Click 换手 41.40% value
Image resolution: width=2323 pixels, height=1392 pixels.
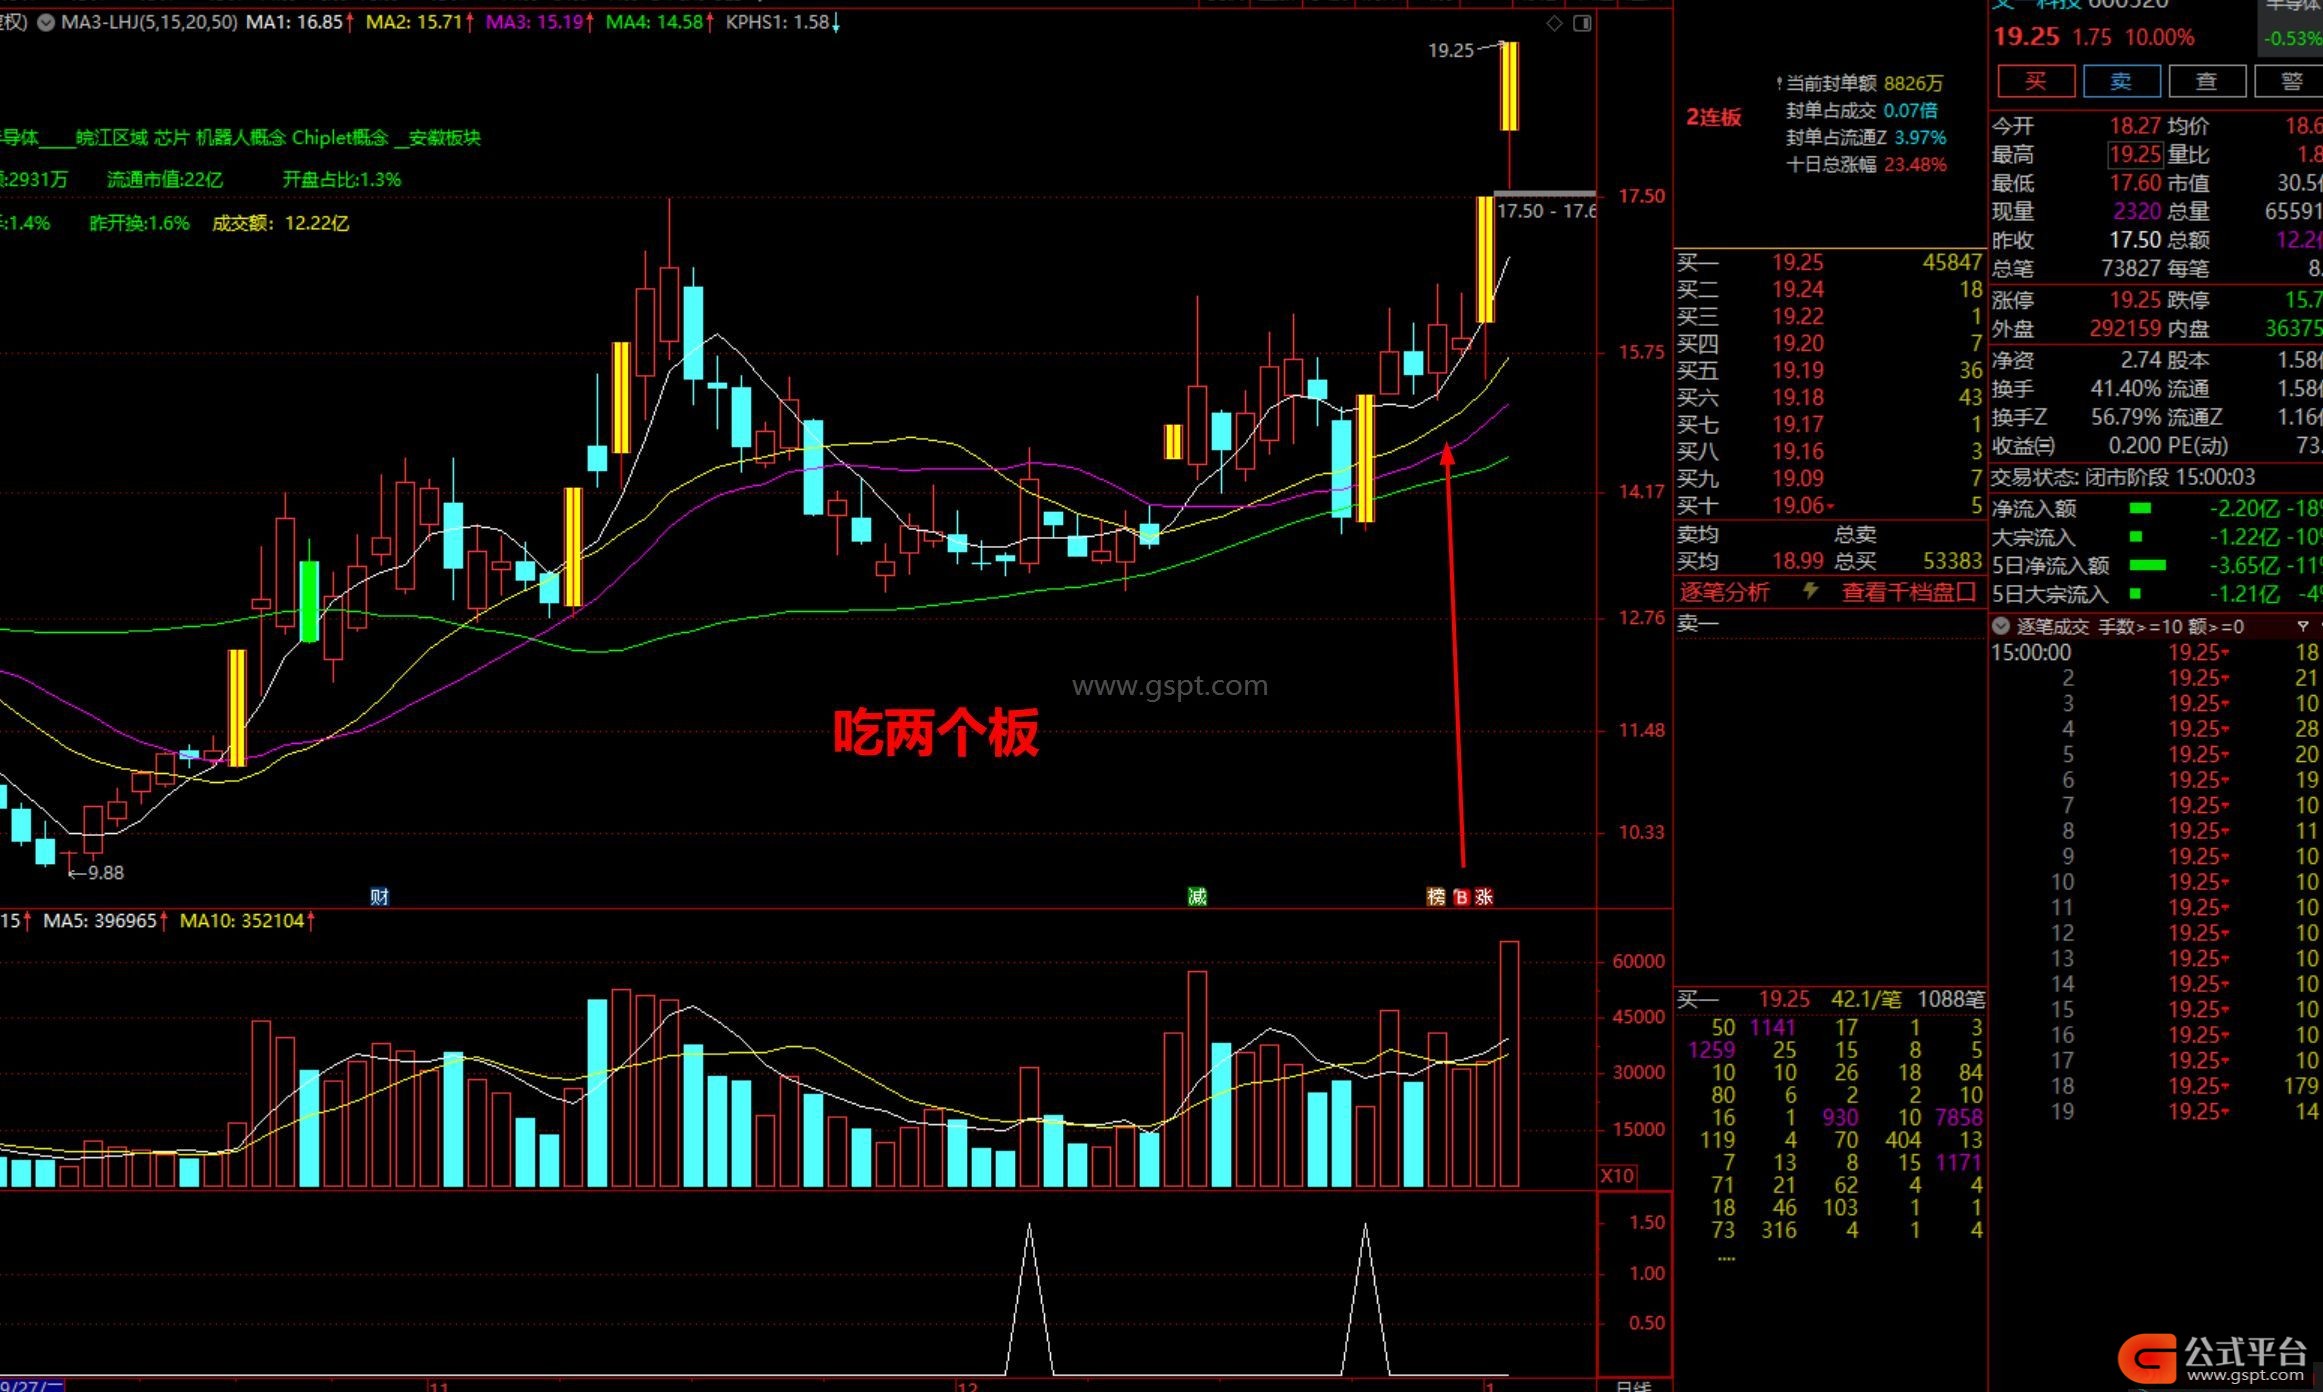click(x=2127, y=388)
